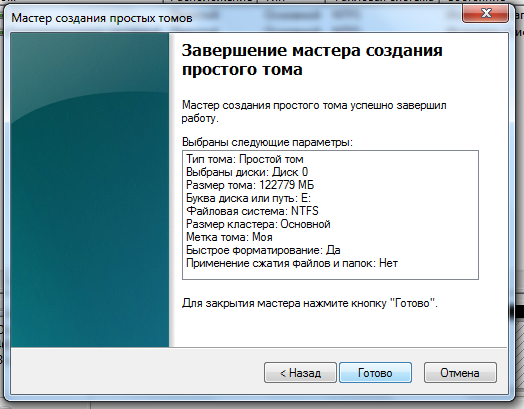Image resolution: width=524 pixels, height=409 pixels.
Task: Select the line 'Быстрое форматирование: Да'
Action: tap(263, 250)
